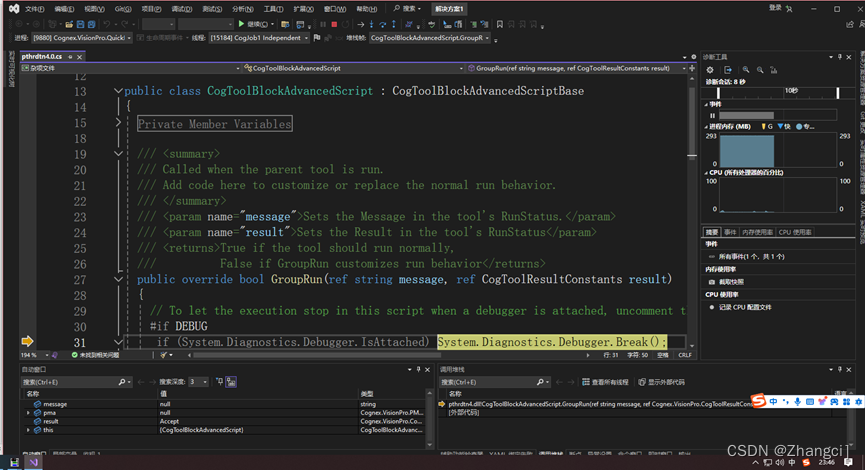The image size is (865, 470).
Task: Open the 工具(T) menu
Action: (273, 9)
